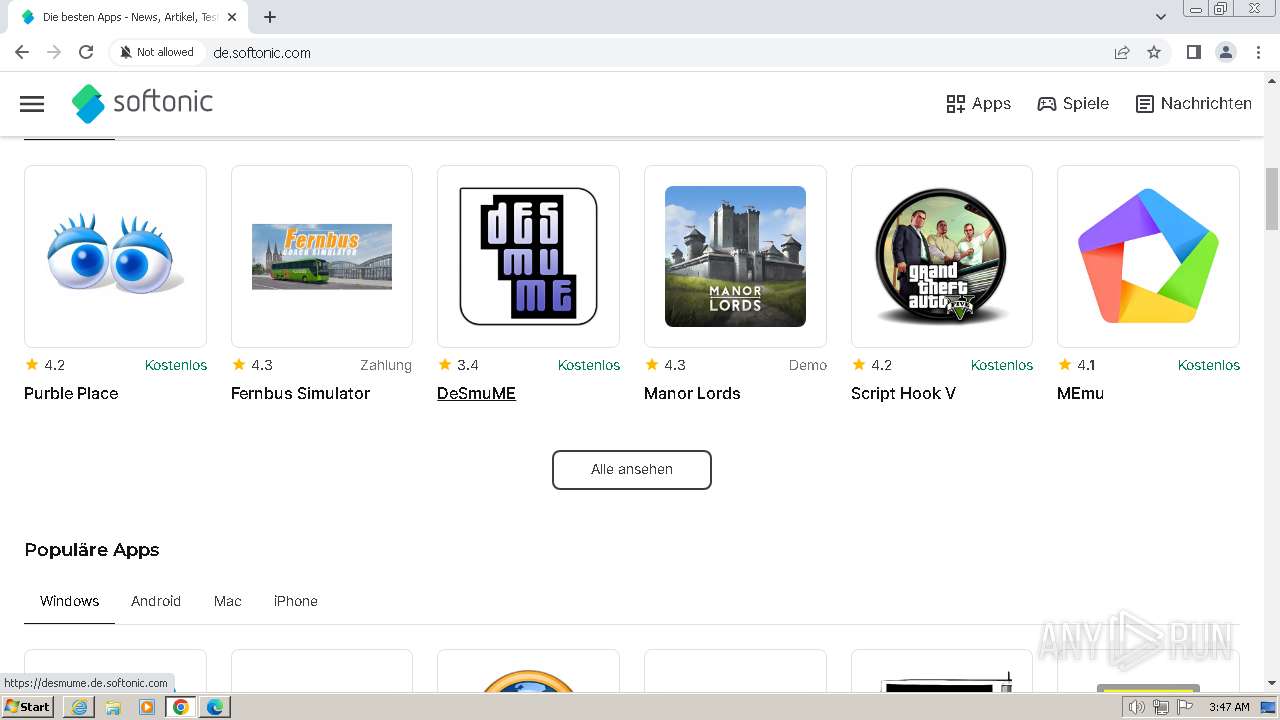The width and height of the screenshot is (1280, 720).
Task: Toggle the browser side panel
Action: click(x=1193, y=52)
